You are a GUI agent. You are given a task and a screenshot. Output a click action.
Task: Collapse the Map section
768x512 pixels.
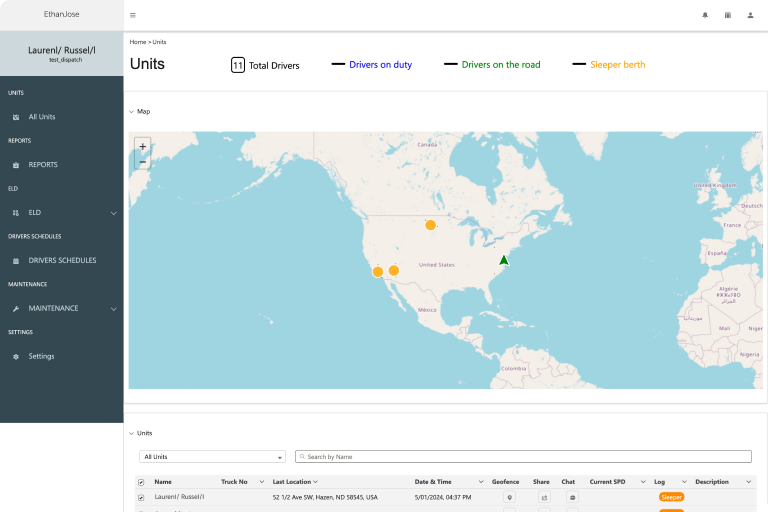pos(131,112)
